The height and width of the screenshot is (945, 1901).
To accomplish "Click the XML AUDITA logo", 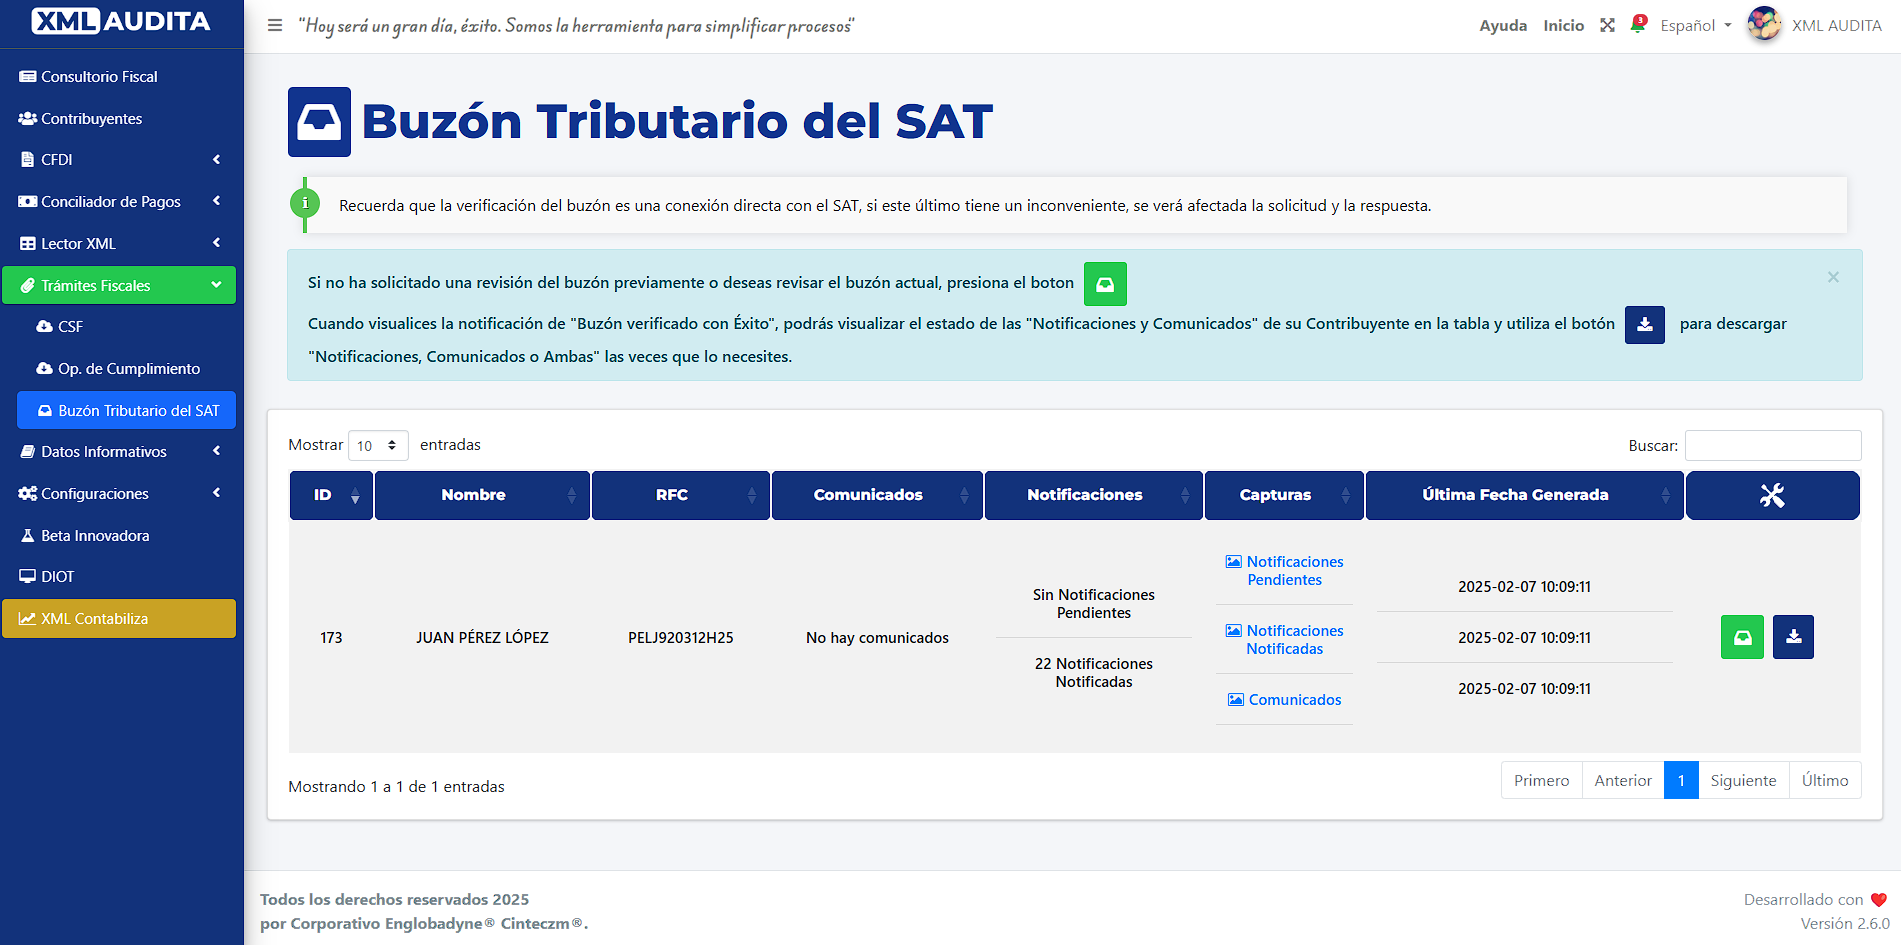I will click(121, 21).
